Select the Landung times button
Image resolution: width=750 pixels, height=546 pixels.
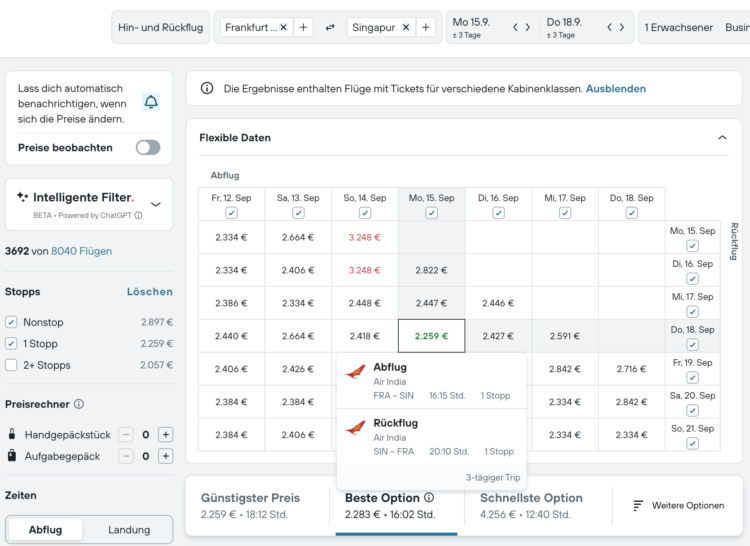coord(129,529)
